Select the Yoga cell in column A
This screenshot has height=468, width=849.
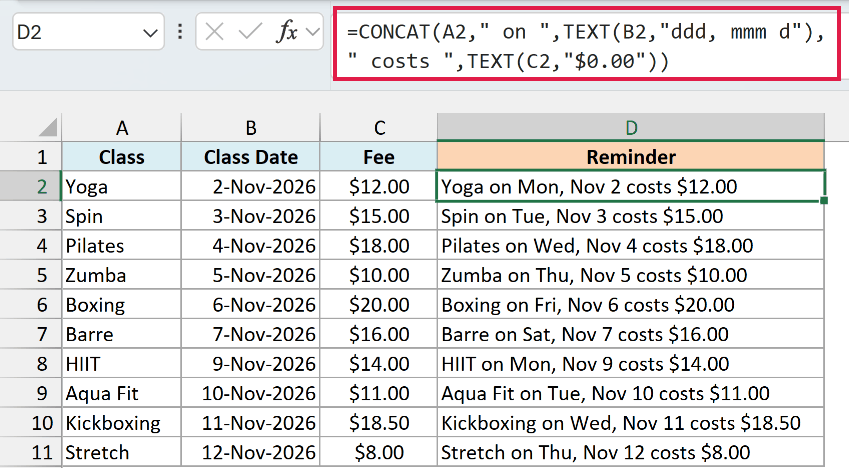121,186
